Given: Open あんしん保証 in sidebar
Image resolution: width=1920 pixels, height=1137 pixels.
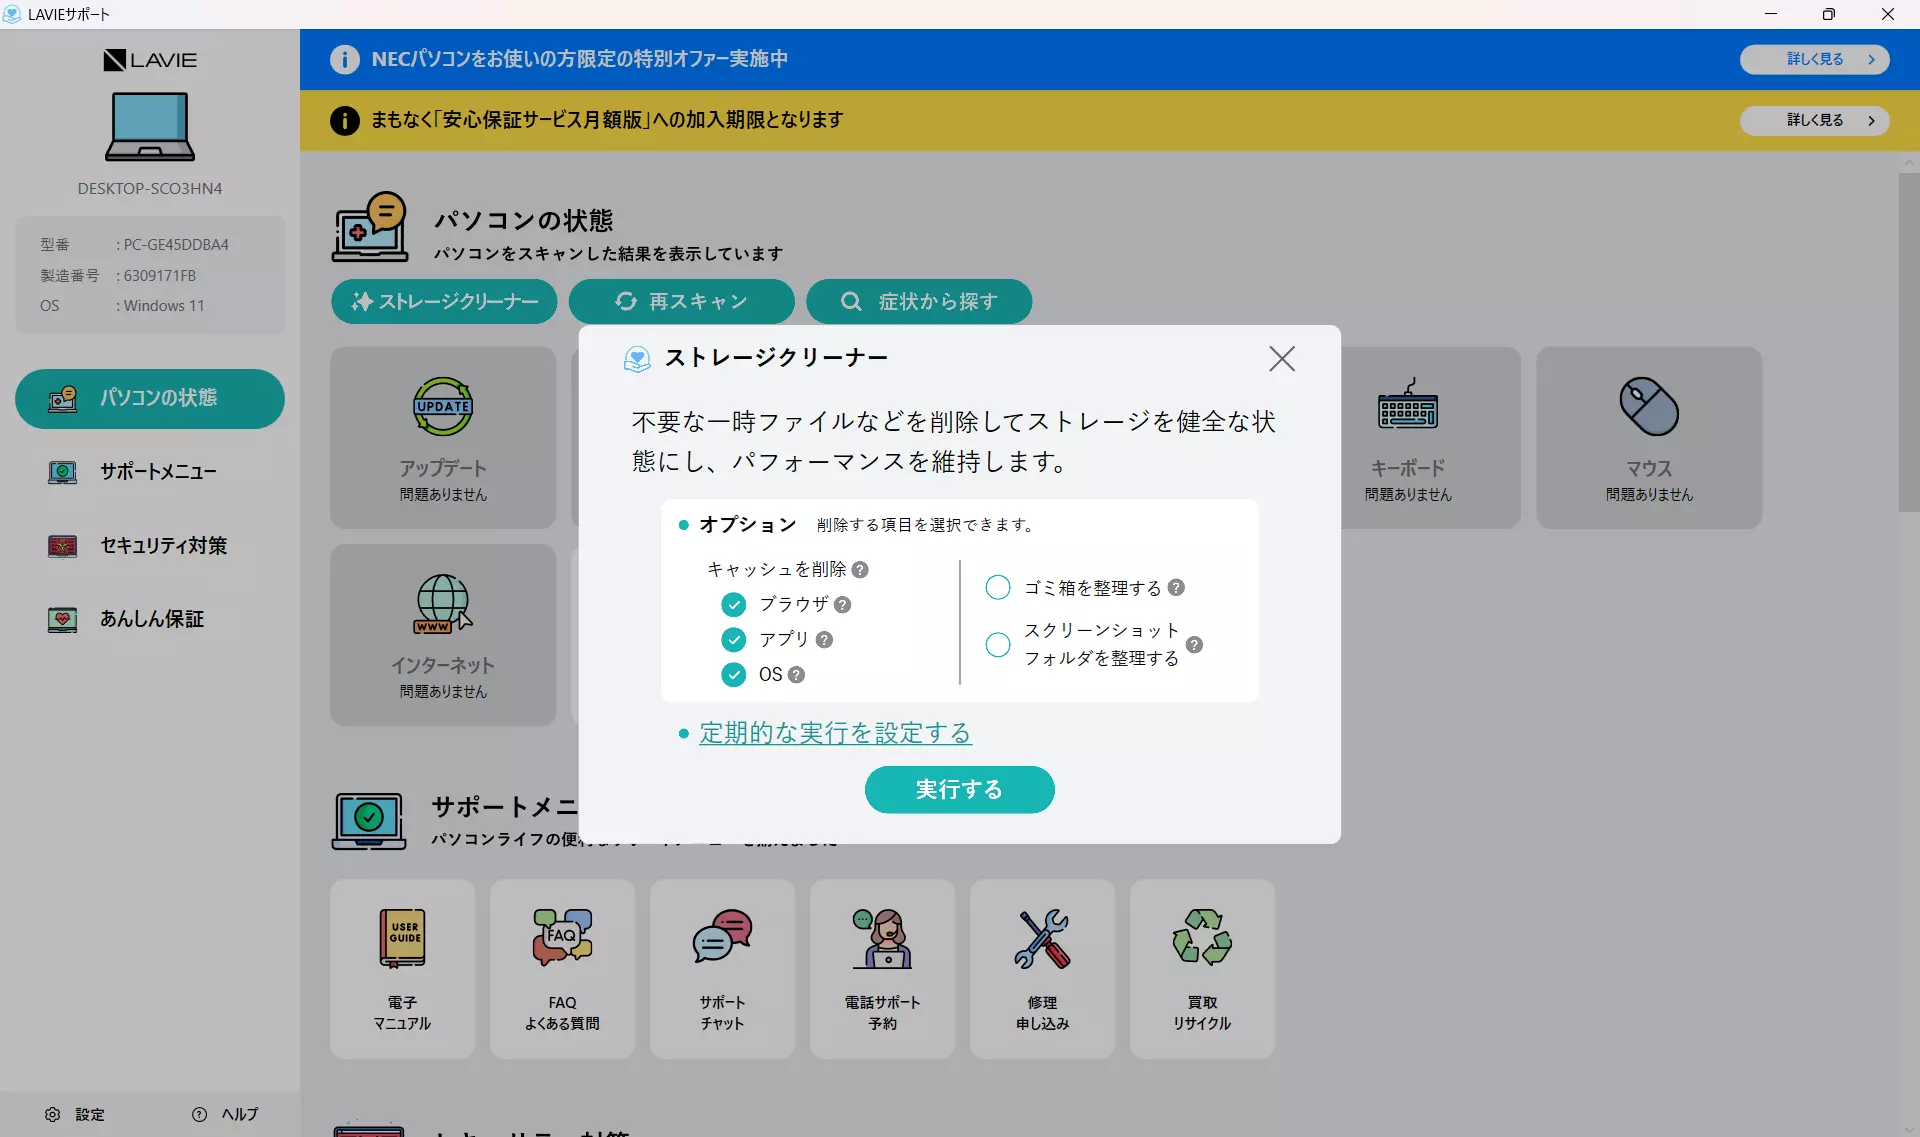Looking at the screenshot, I should [150, 620].
